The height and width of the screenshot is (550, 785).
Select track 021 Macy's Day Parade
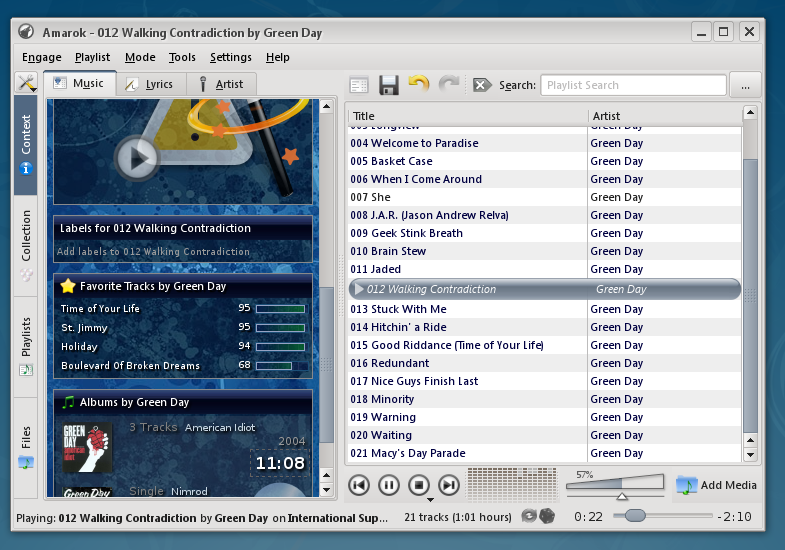point(545,453)
